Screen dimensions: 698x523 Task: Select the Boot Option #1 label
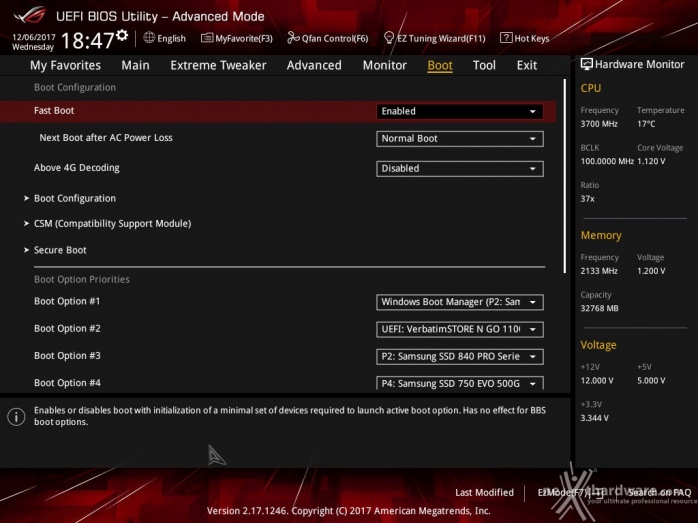point(67,301)
